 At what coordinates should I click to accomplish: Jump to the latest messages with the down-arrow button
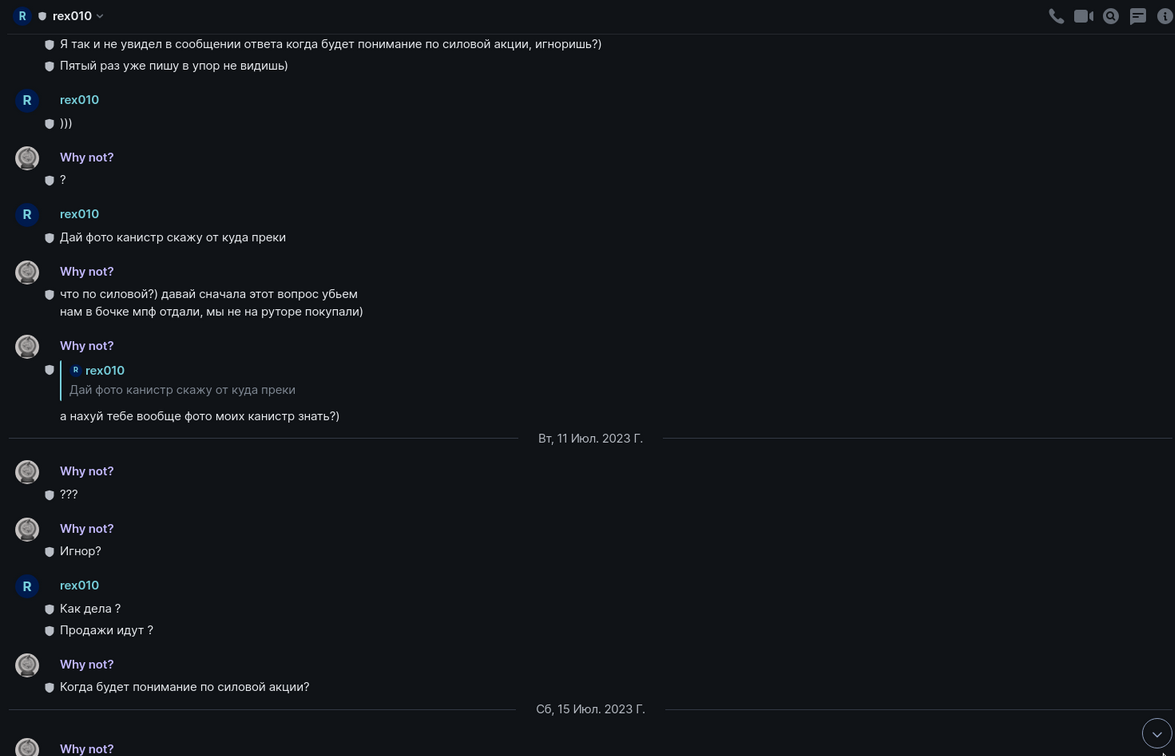click(1156, 733)
